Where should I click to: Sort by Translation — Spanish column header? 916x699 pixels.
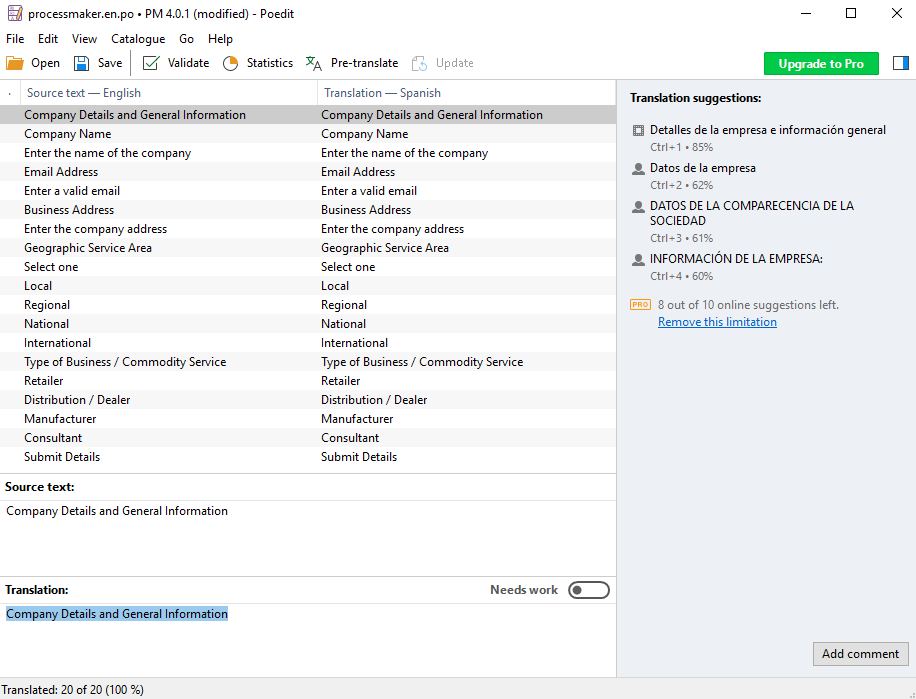(382, 93)
